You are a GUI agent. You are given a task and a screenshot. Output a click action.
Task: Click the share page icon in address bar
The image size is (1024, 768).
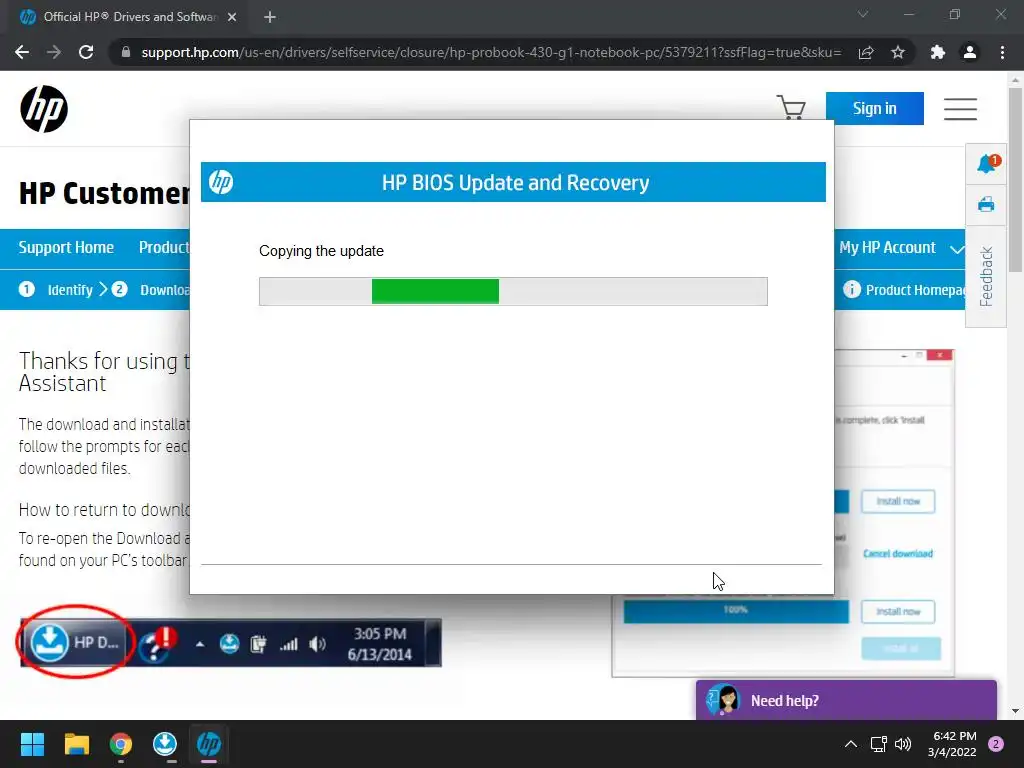pyautogui.click(x=866, y=52)
